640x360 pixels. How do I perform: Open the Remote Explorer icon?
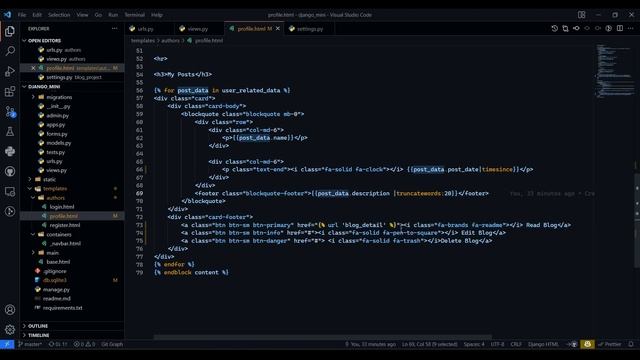[x=10, y=191]
